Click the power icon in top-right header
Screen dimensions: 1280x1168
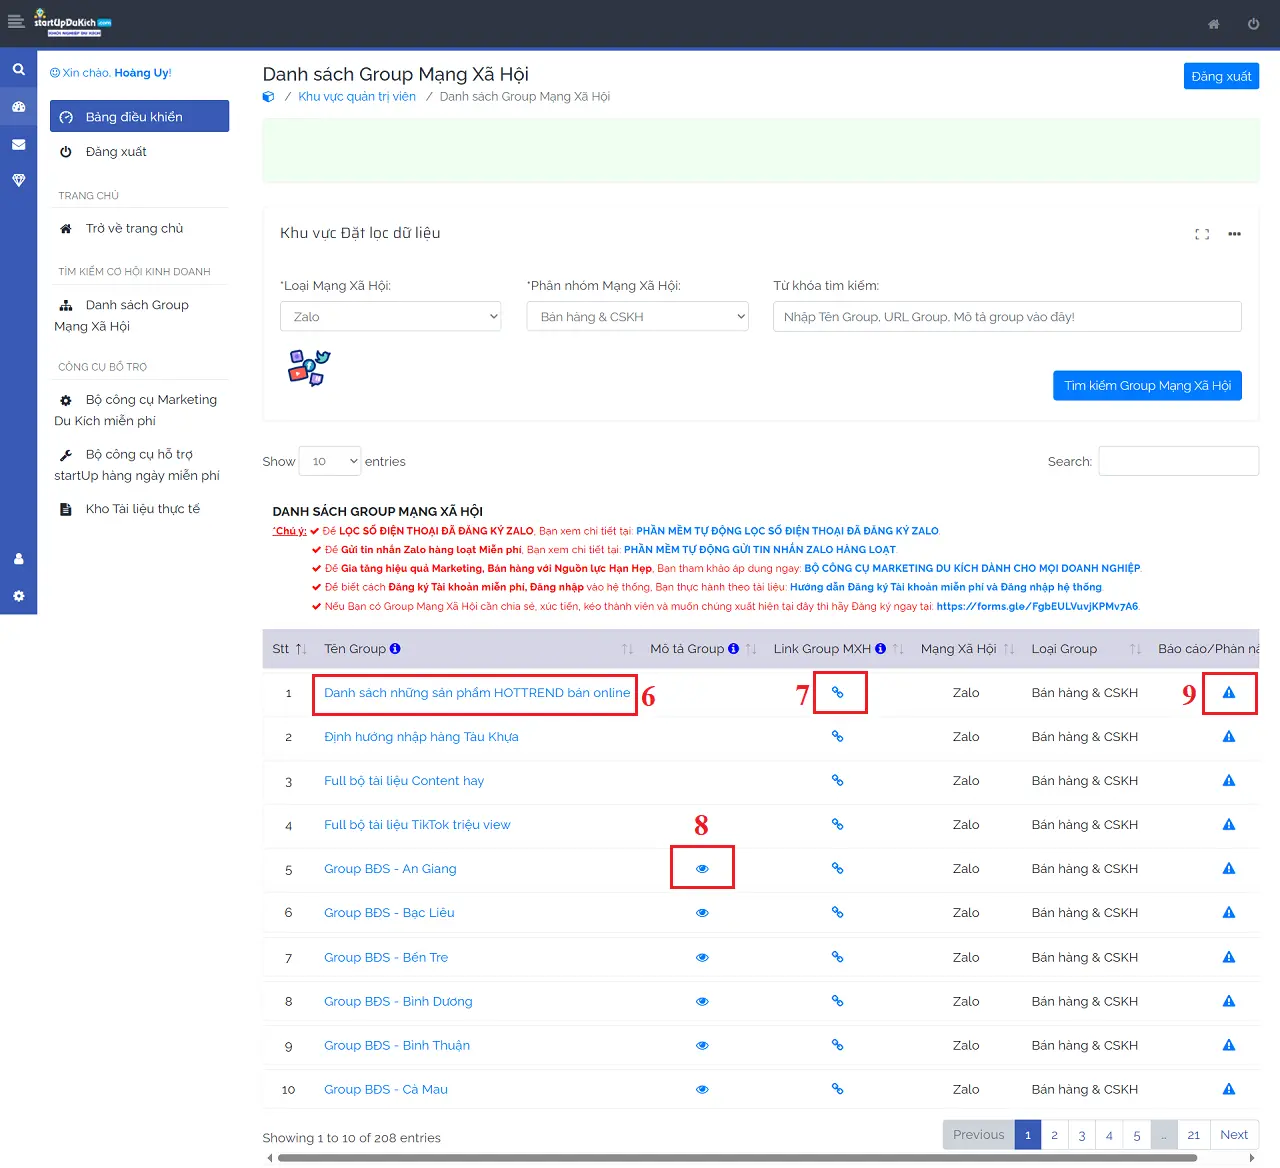tap(1253, 24)
